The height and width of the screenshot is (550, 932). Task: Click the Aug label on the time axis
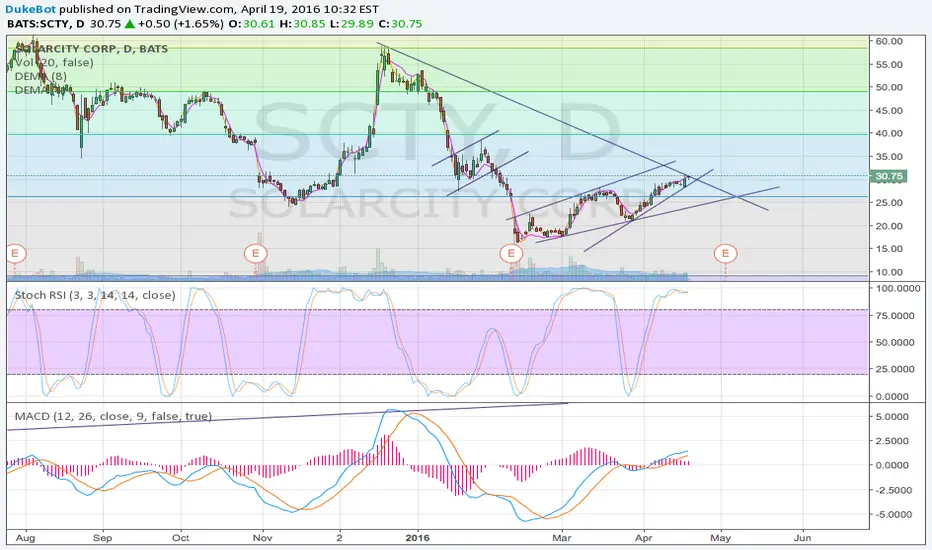[x=25, y=538]
